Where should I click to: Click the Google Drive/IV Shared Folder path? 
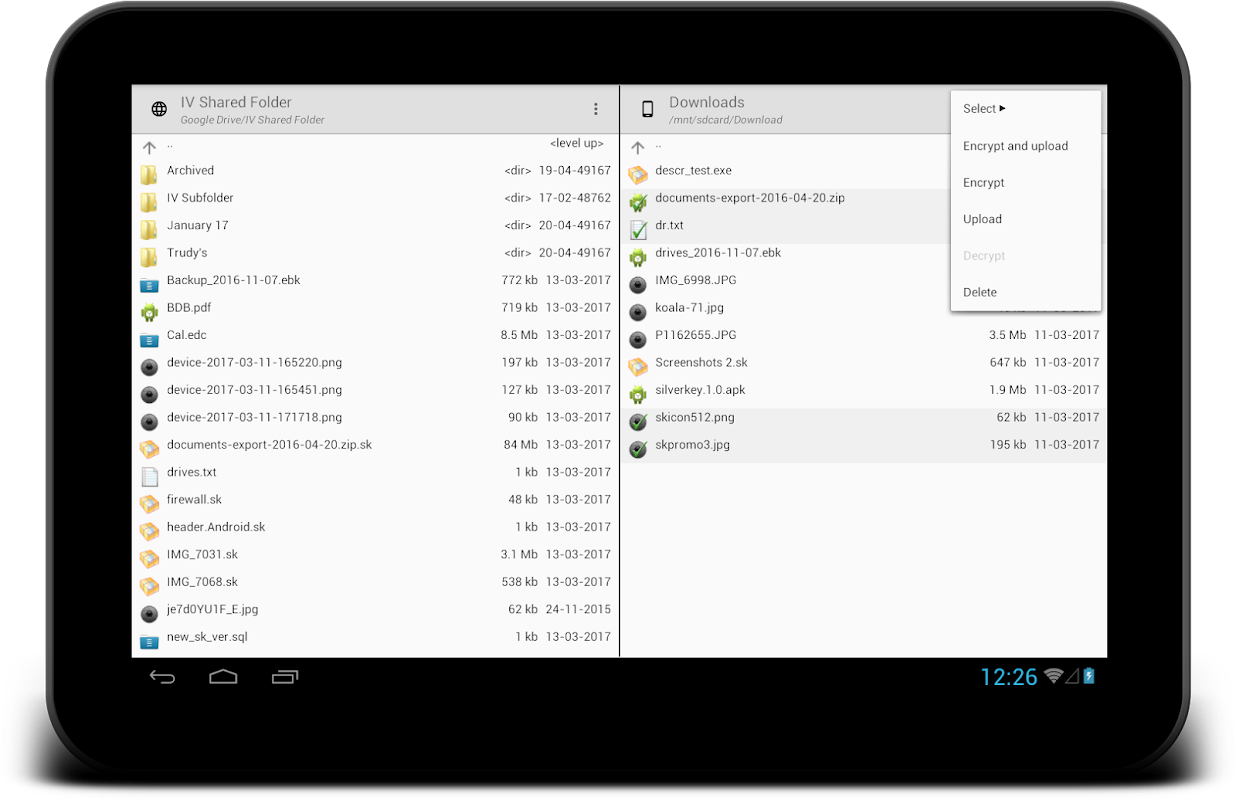click(x=253, y=120)
